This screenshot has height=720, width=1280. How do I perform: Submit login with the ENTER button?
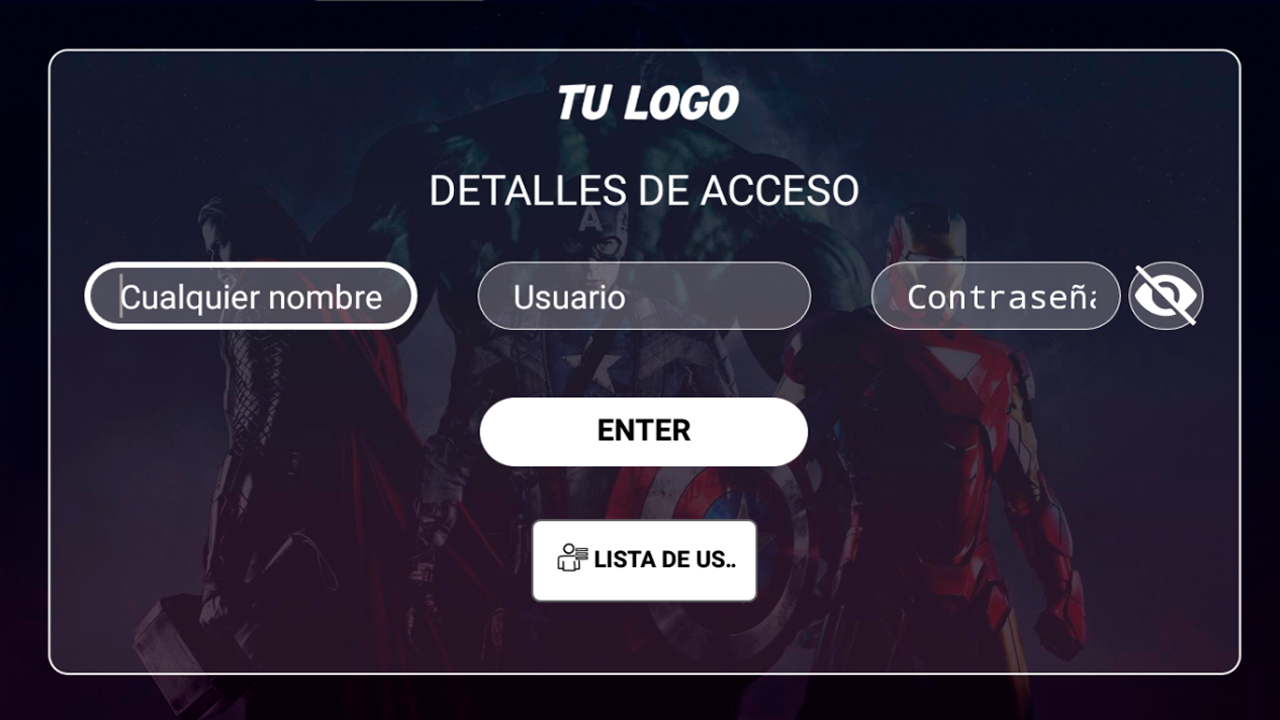[644, 431]
